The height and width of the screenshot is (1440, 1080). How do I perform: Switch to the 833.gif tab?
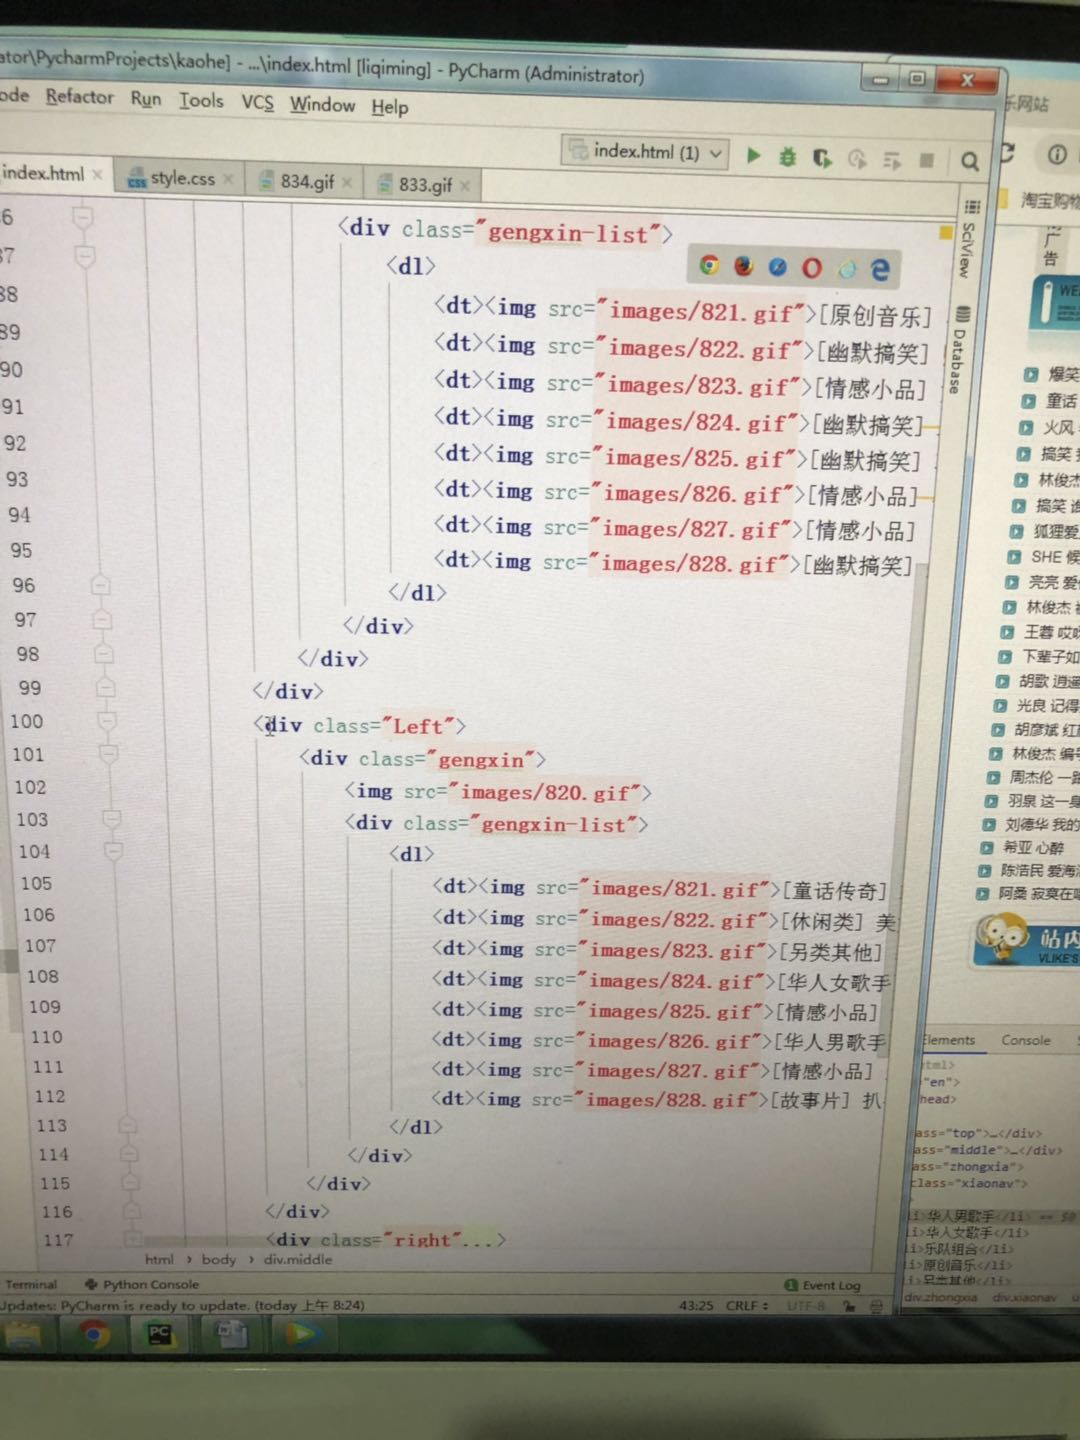[x=424, y=185]
